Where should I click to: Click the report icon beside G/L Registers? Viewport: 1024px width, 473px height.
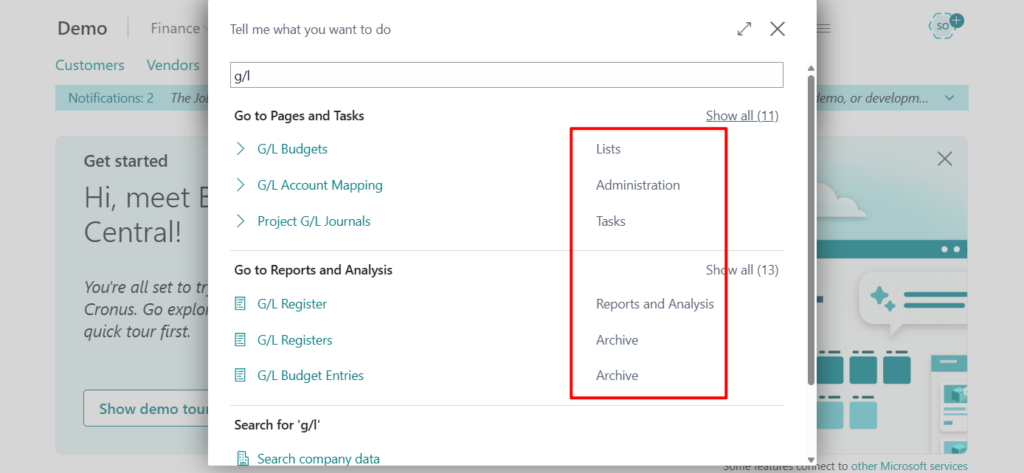click(x=240, y=340)
